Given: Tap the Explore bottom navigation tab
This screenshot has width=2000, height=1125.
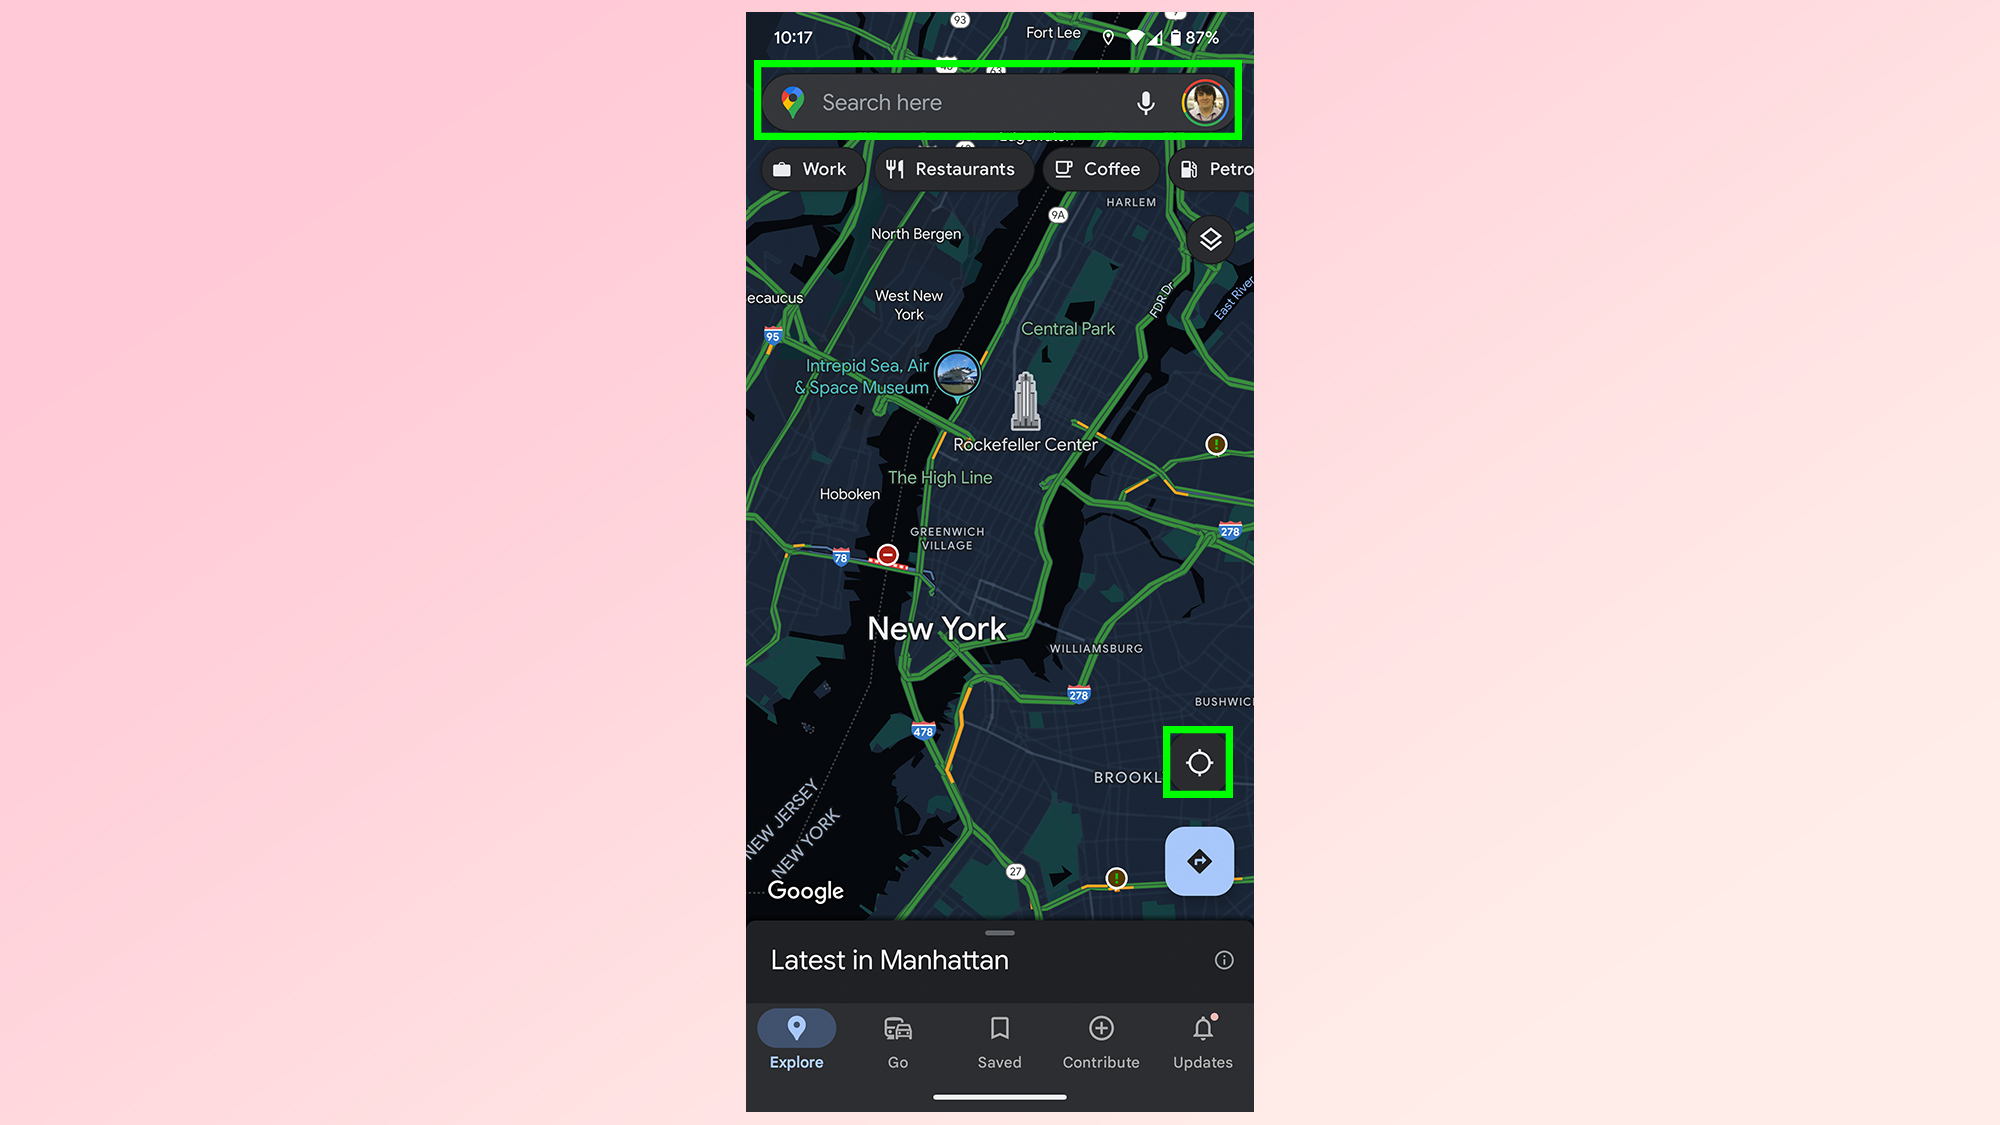Looking at the screenshot, I should [795, 1041].
